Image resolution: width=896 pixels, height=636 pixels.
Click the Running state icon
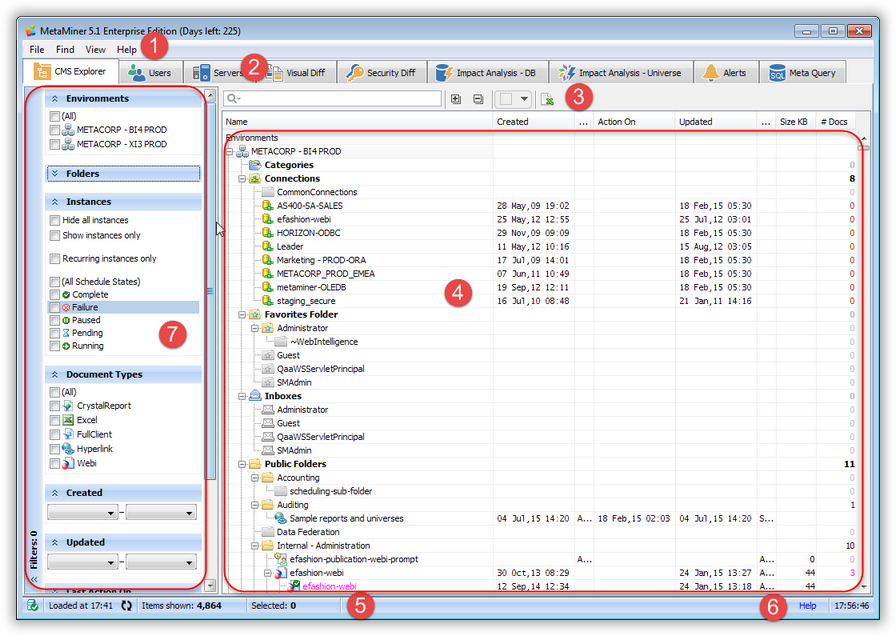tap(66, 346)
